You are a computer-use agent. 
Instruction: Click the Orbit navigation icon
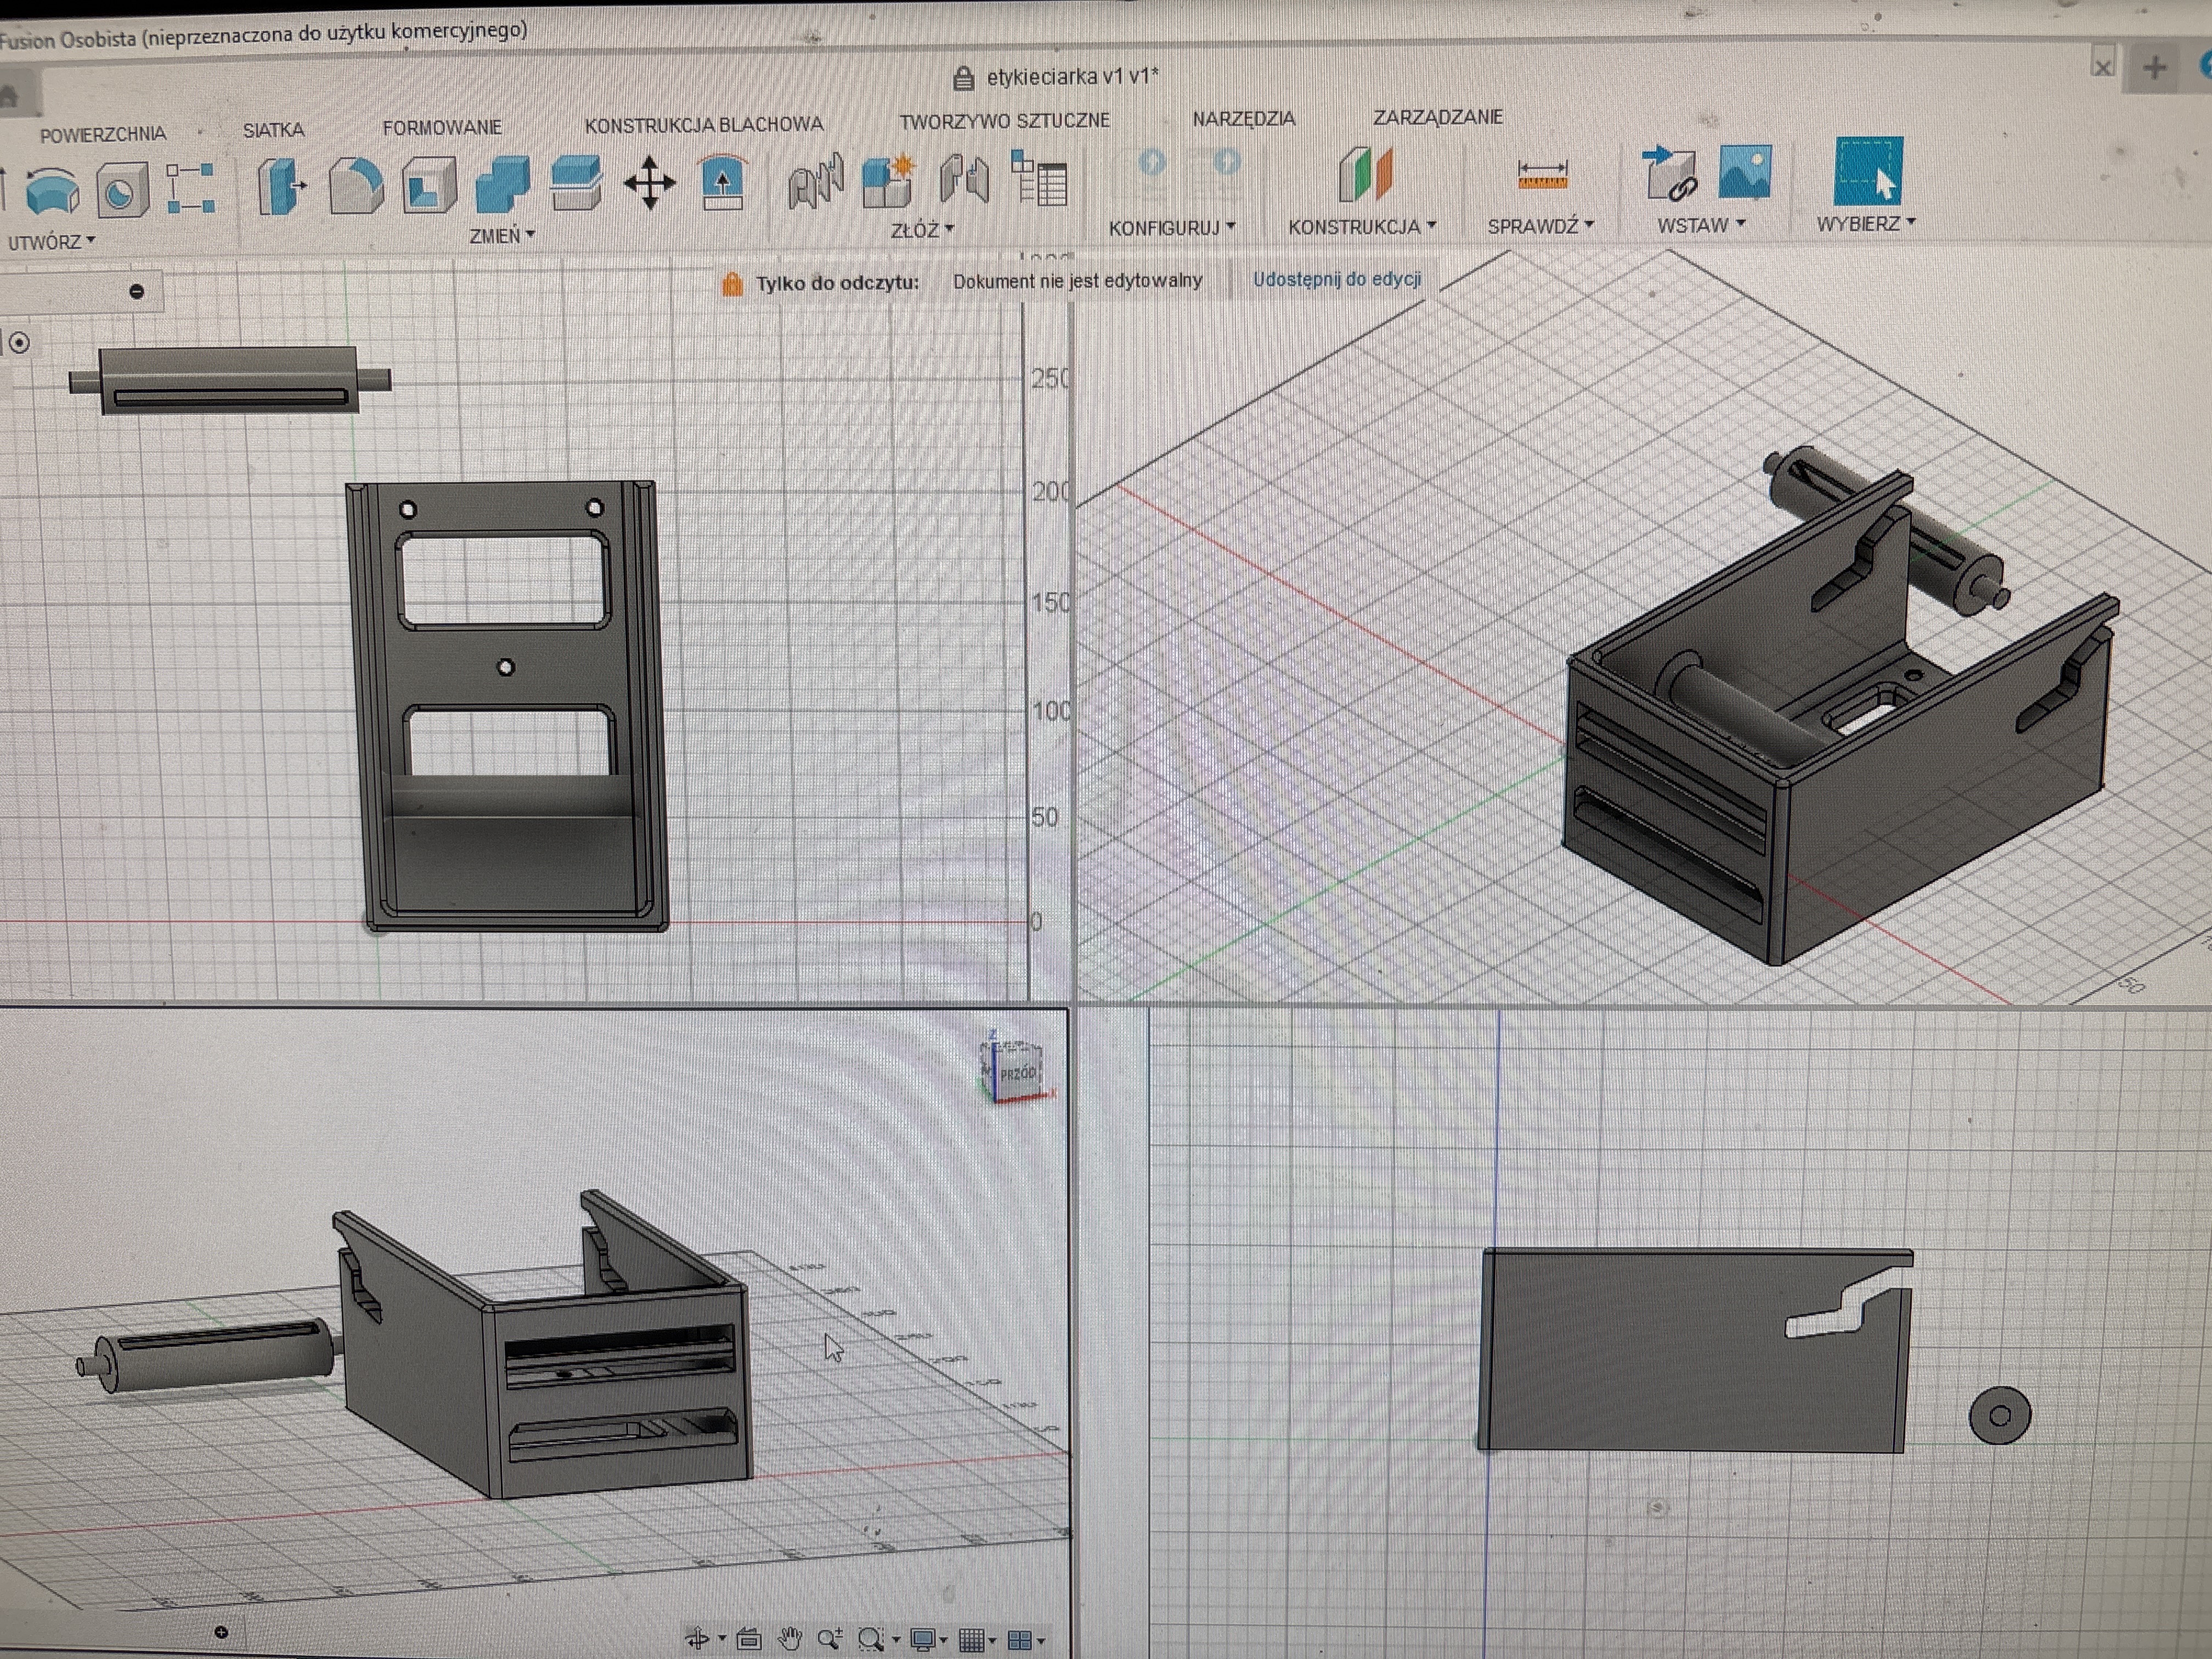click(698, 1639)
